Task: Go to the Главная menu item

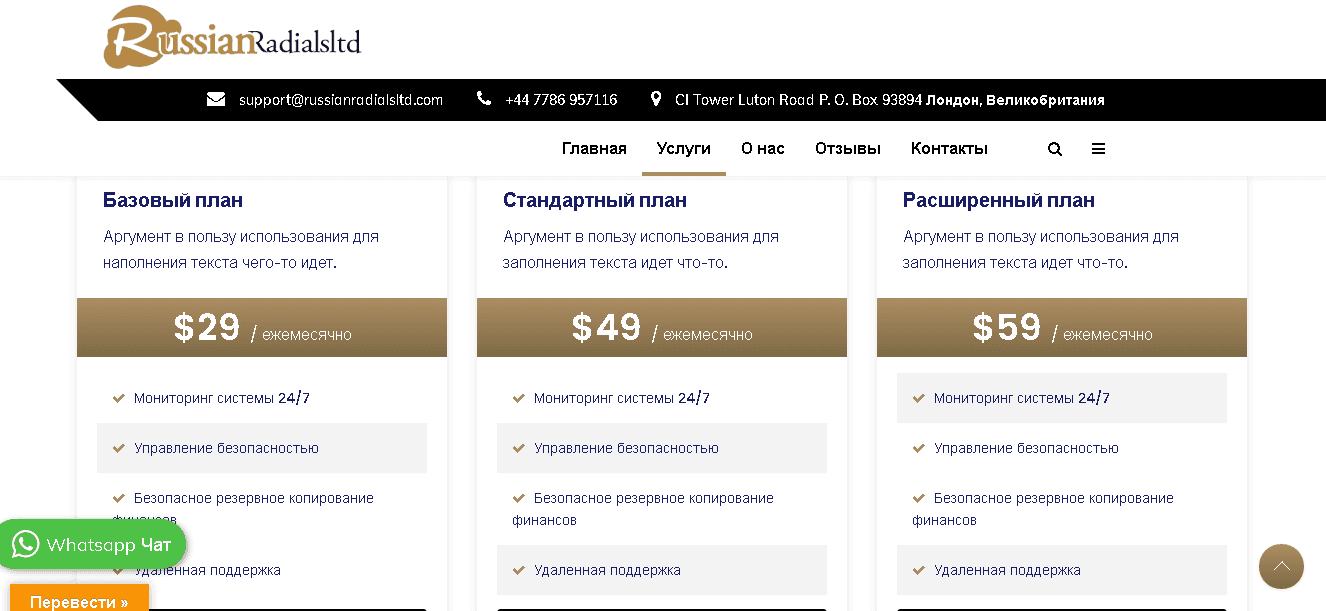Action: point(594,149)
